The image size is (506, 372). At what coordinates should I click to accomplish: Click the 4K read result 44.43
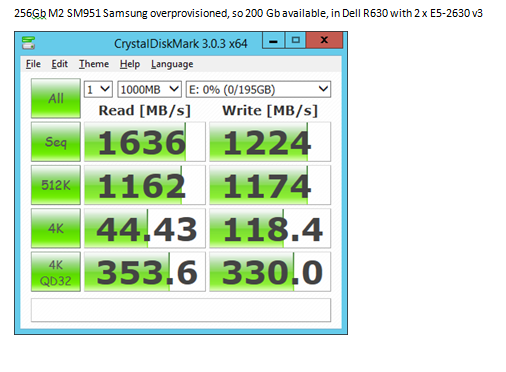coord(145,228)
